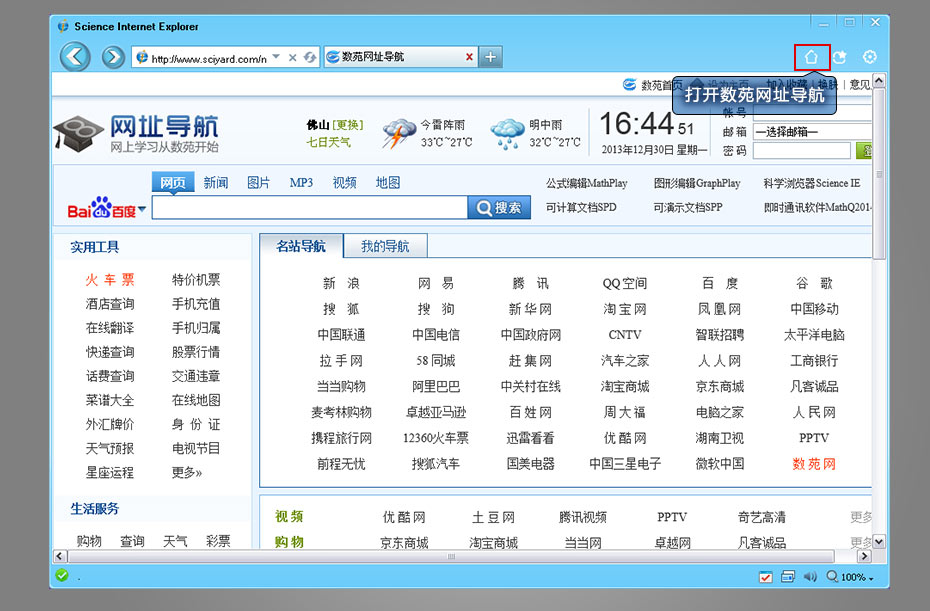Click the rain cloud icon for tomorrow
This screenshot has height=611, width=930.
(x=507, y=133)
